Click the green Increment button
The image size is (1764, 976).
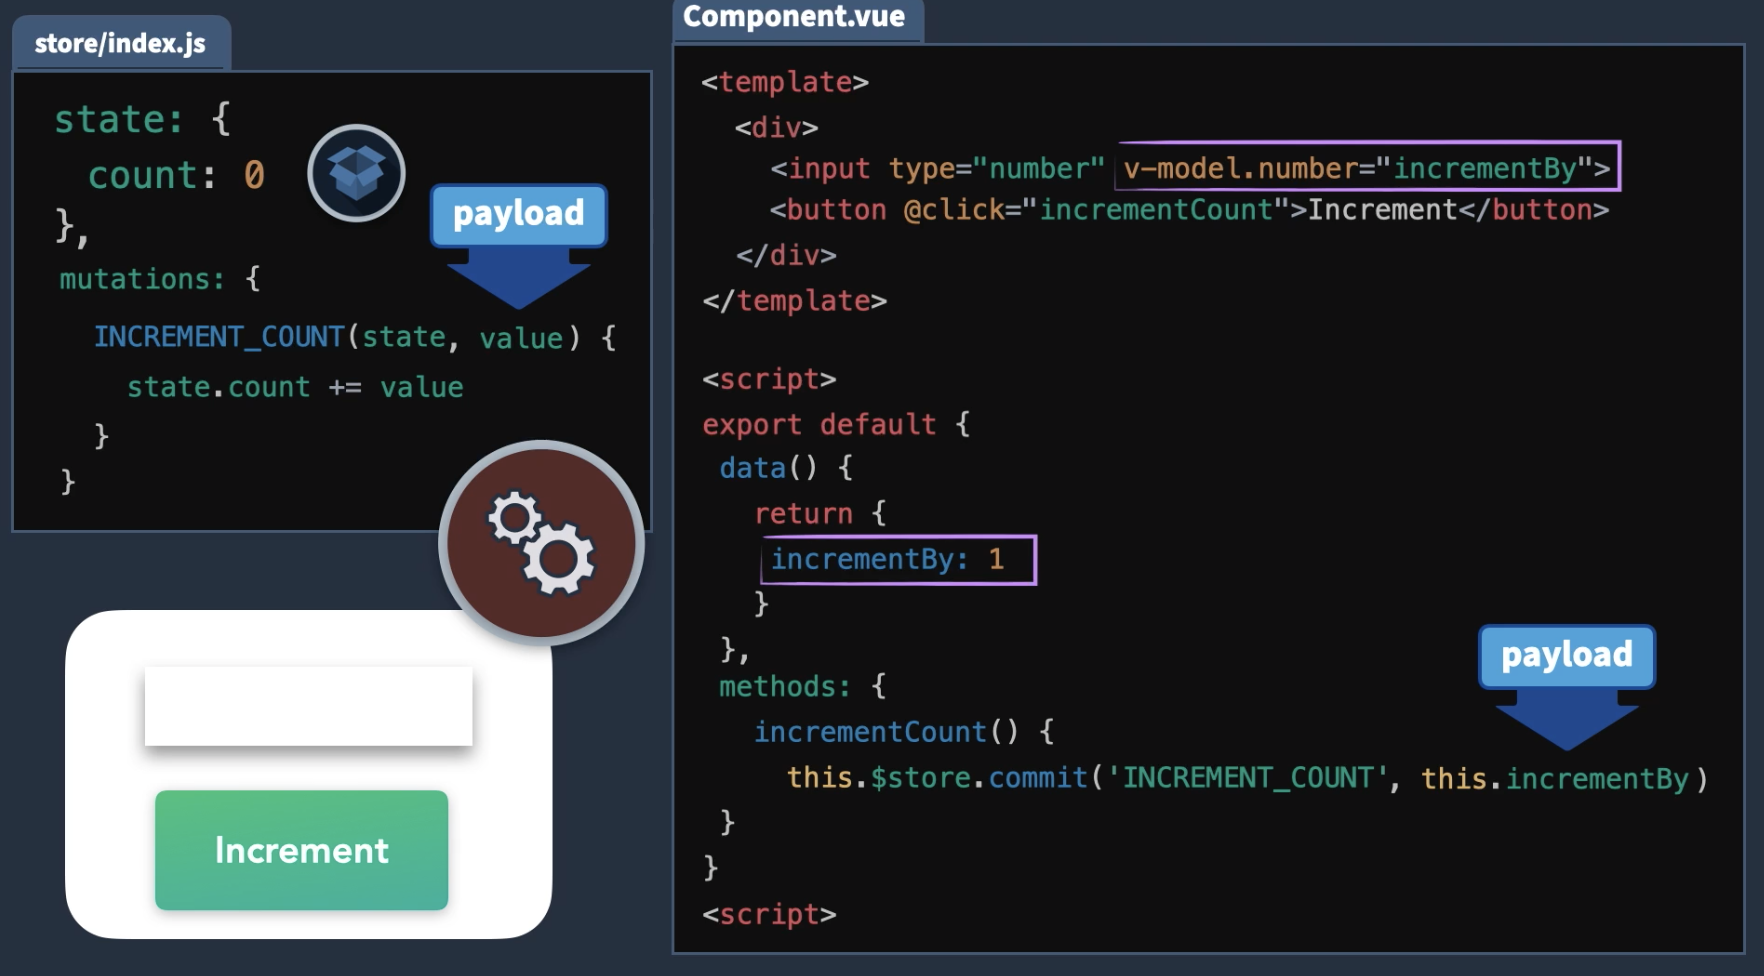click(x=301, y=850)
